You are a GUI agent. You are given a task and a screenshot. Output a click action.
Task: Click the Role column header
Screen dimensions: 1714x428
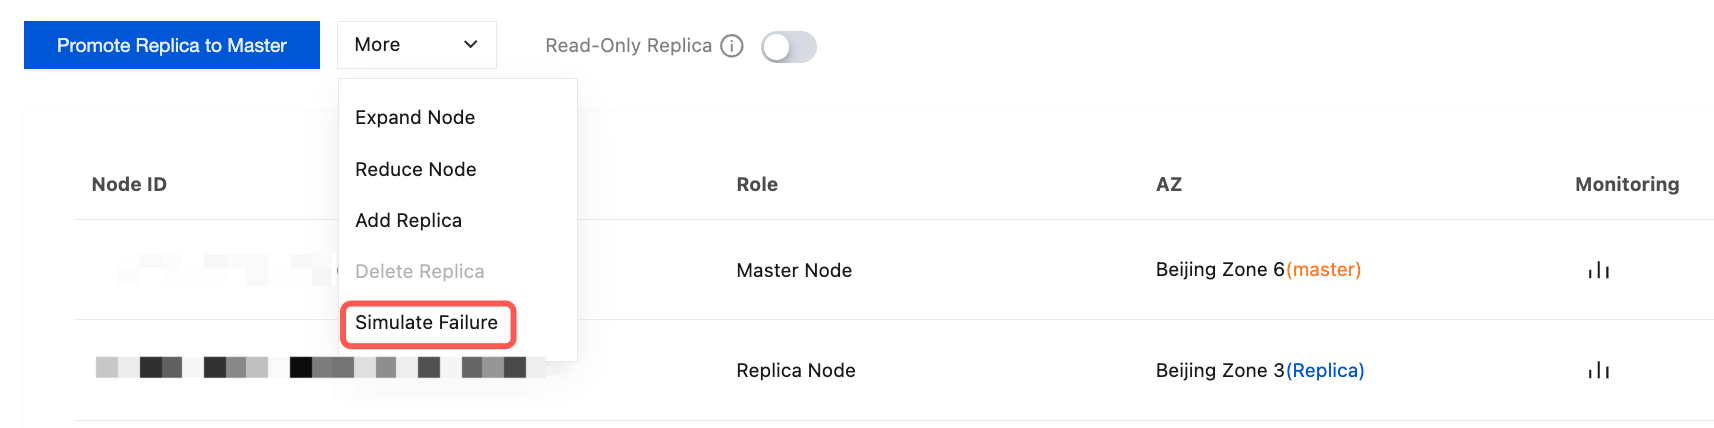757,184
